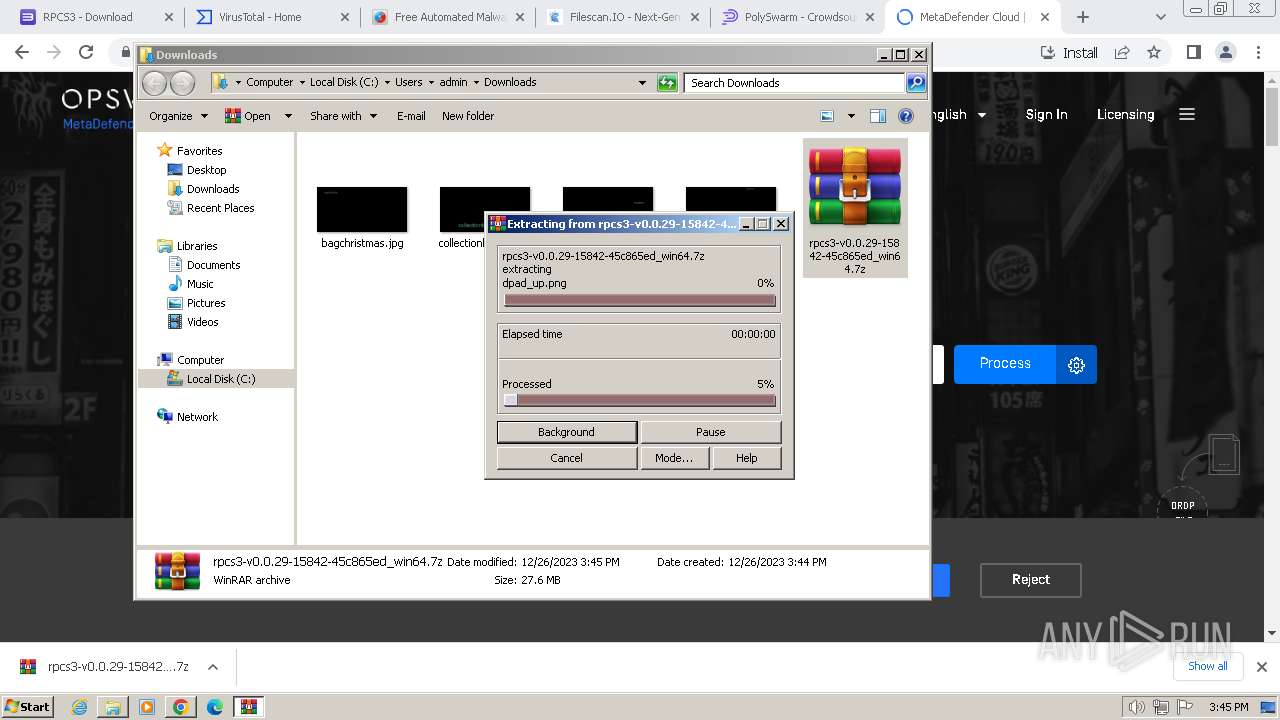The image size is (1280, 720).
Task: Switch to MetaDefender Cloud tab
Action: pos(970,17)
